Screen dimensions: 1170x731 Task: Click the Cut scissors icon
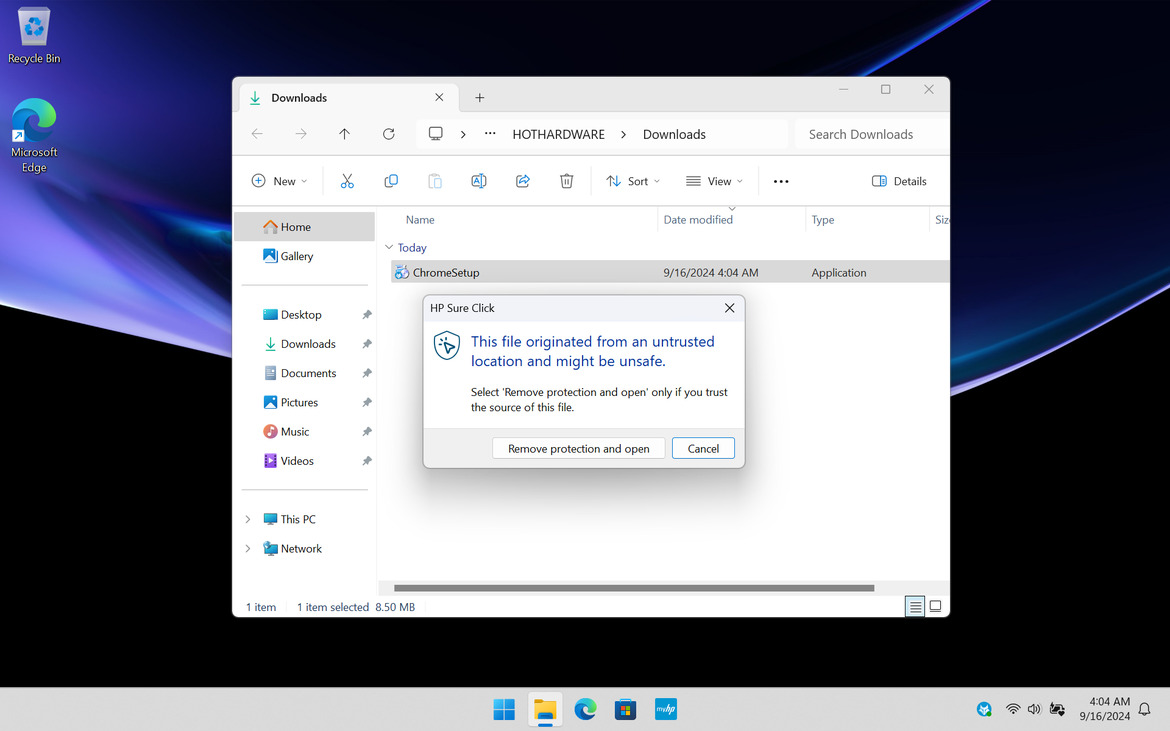click(347, 181)
